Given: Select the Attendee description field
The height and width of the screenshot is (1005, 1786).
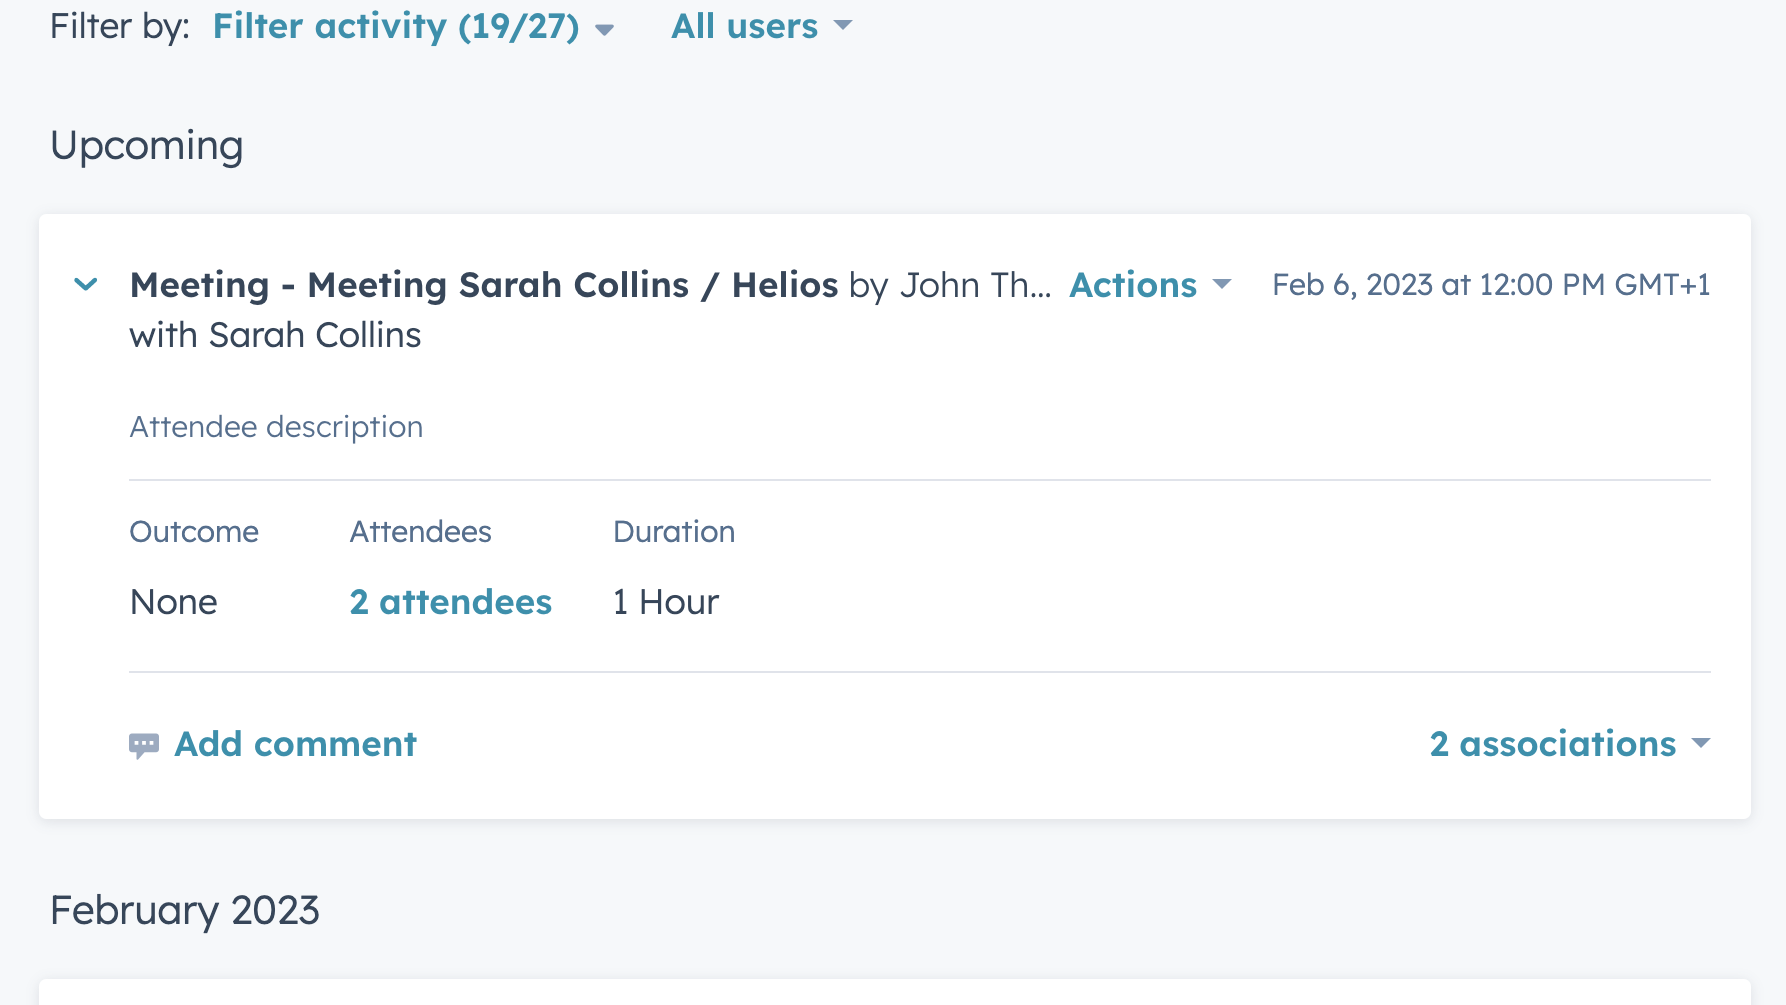Looking at the screenshot, I should click(x=276, y=427).
